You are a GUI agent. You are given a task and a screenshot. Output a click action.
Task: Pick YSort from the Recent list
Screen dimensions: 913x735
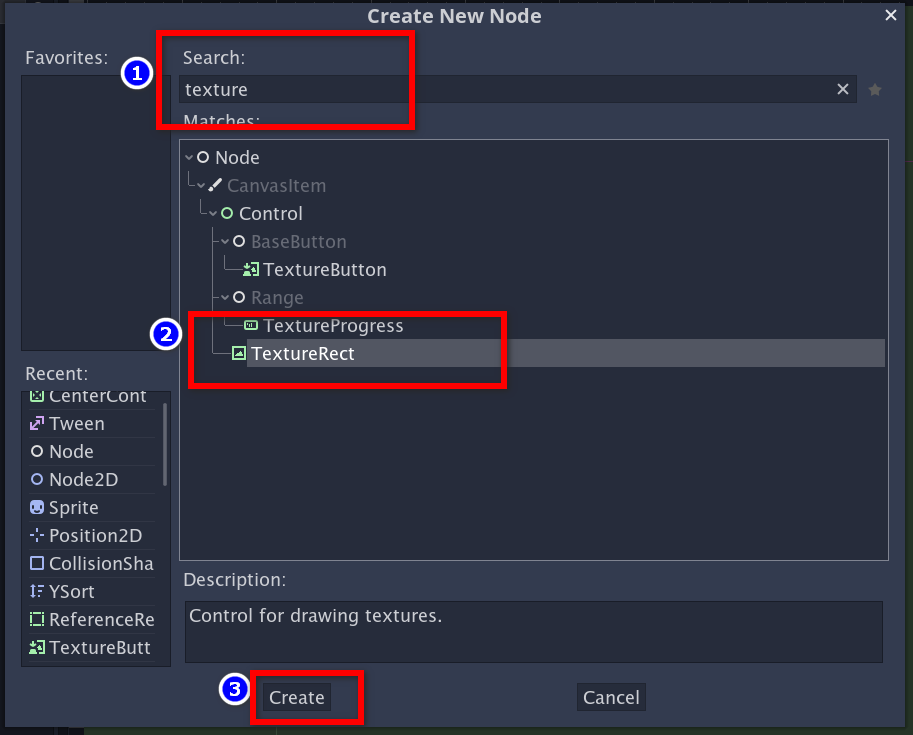[x=92, y=591]
